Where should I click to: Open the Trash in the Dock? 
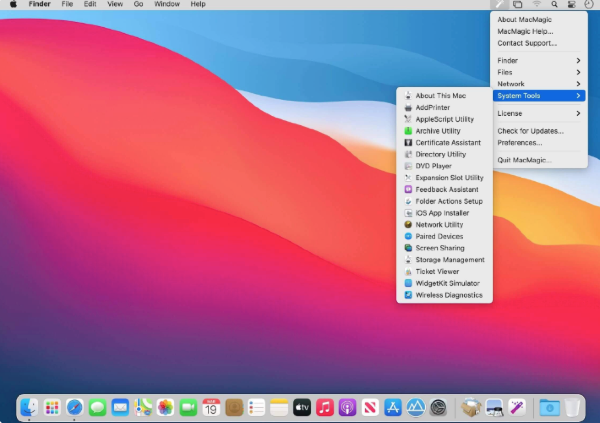(572, 407)
